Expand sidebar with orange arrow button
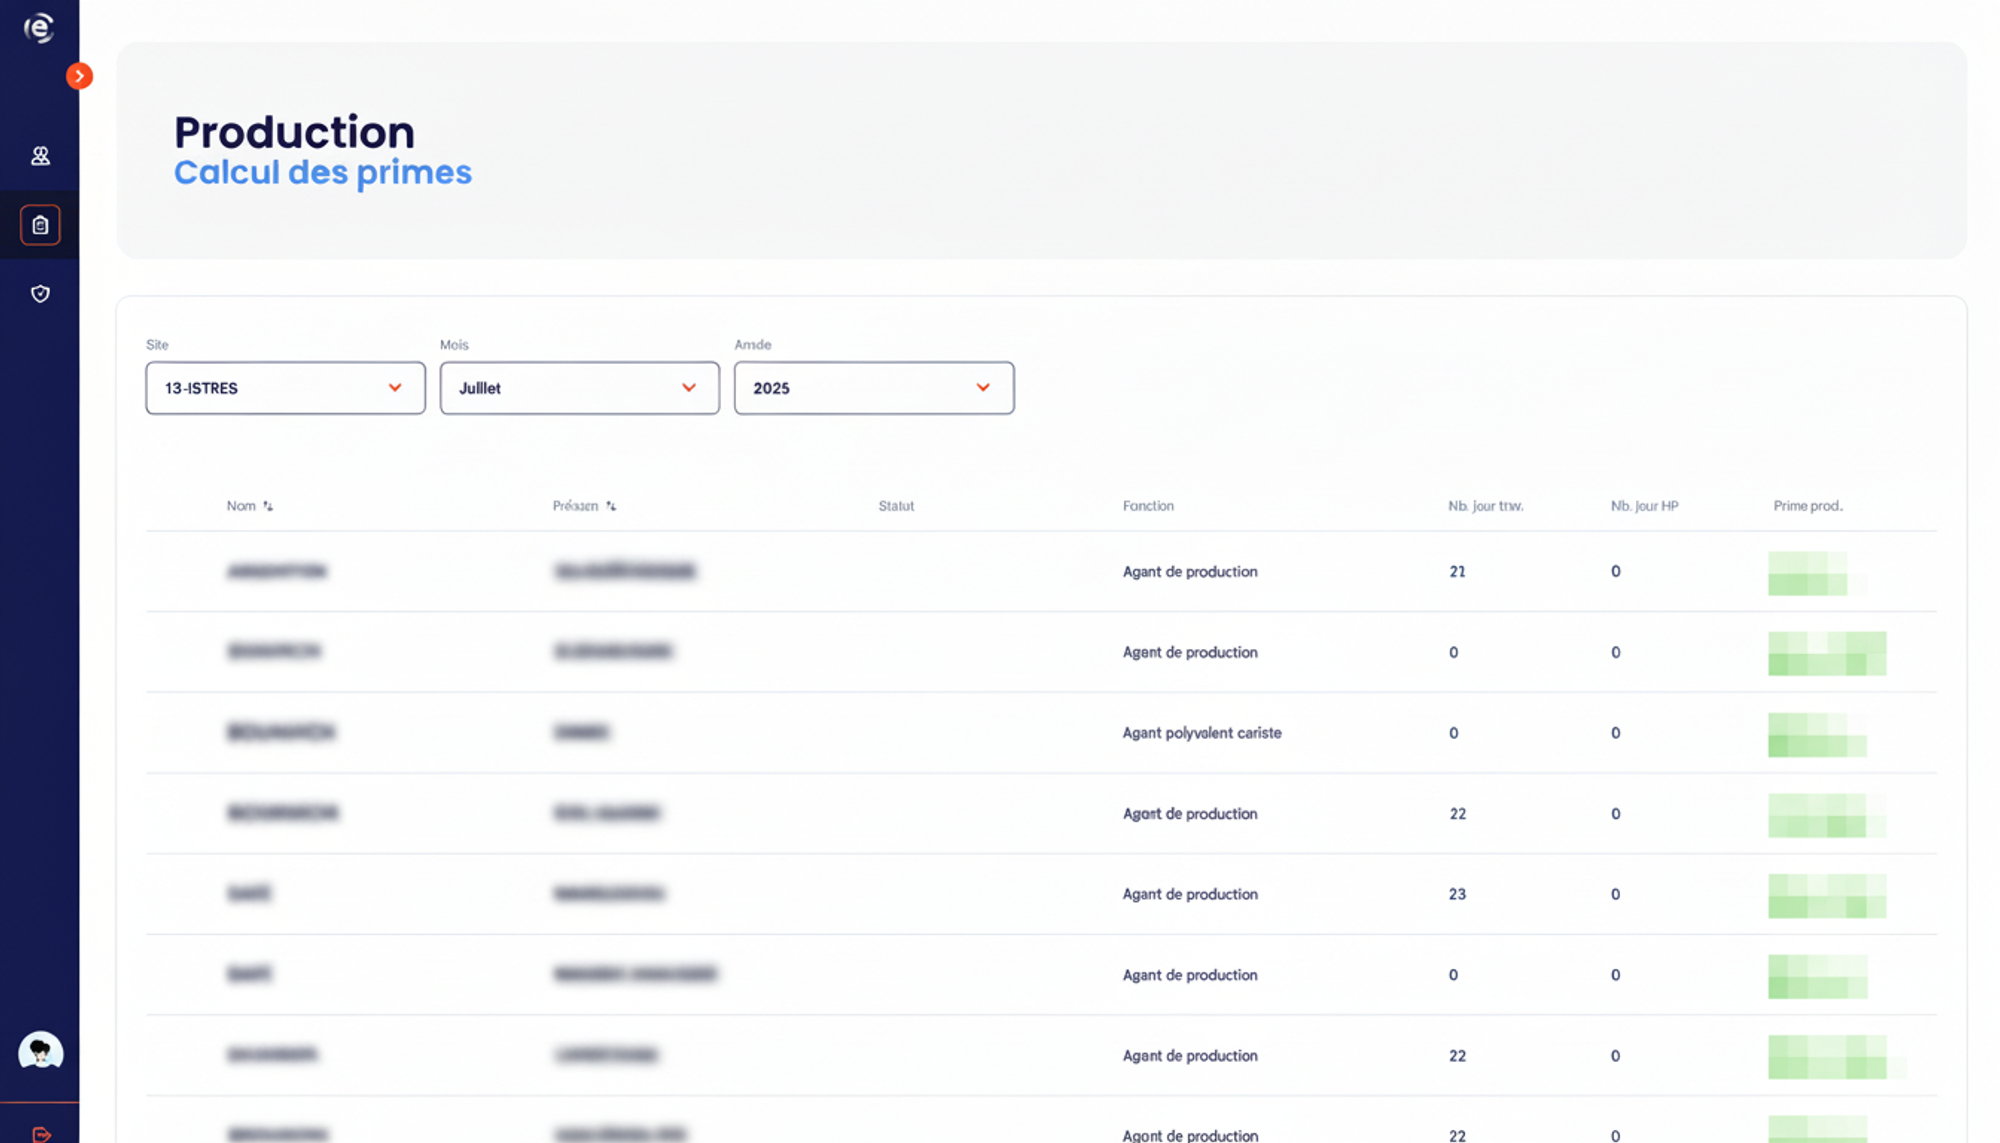Viewport: 2000px width, 1143px height. [79, 76]
